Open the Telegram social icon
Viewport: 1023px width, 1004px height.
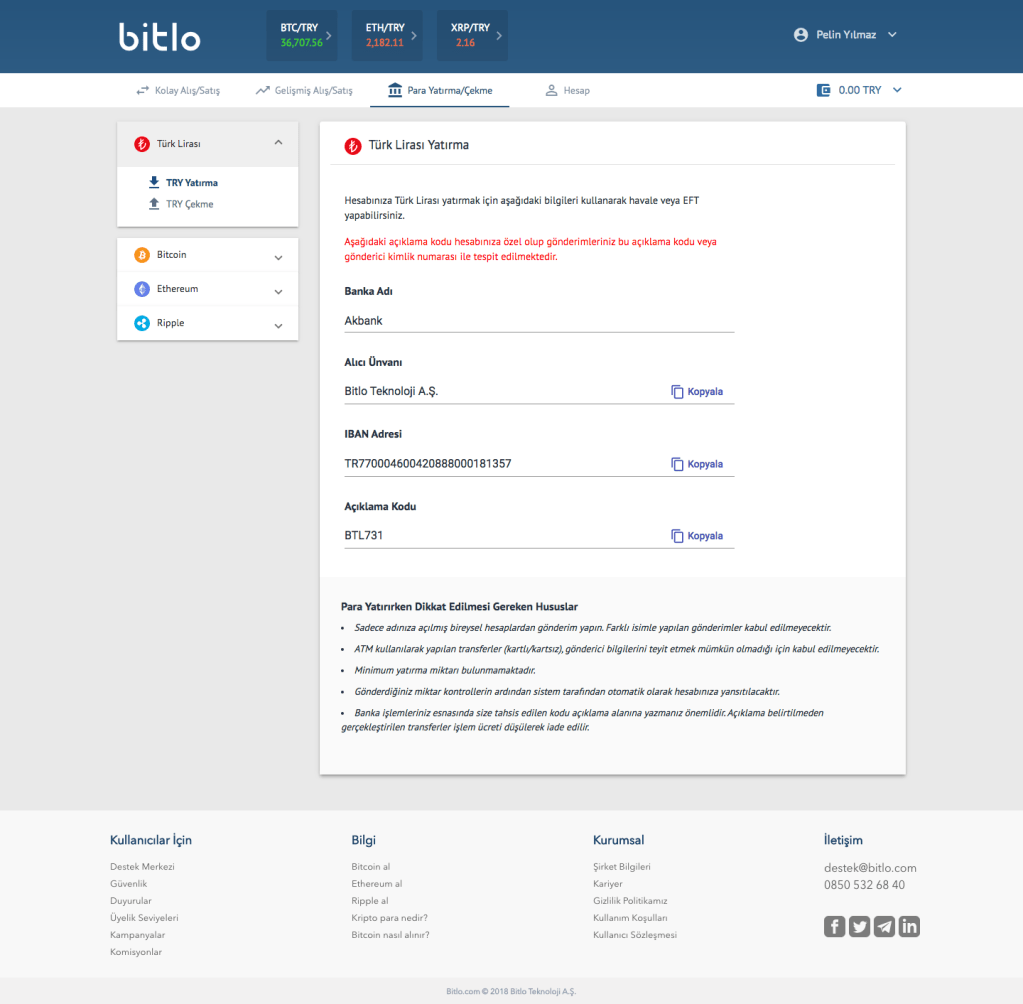[884, 926]
